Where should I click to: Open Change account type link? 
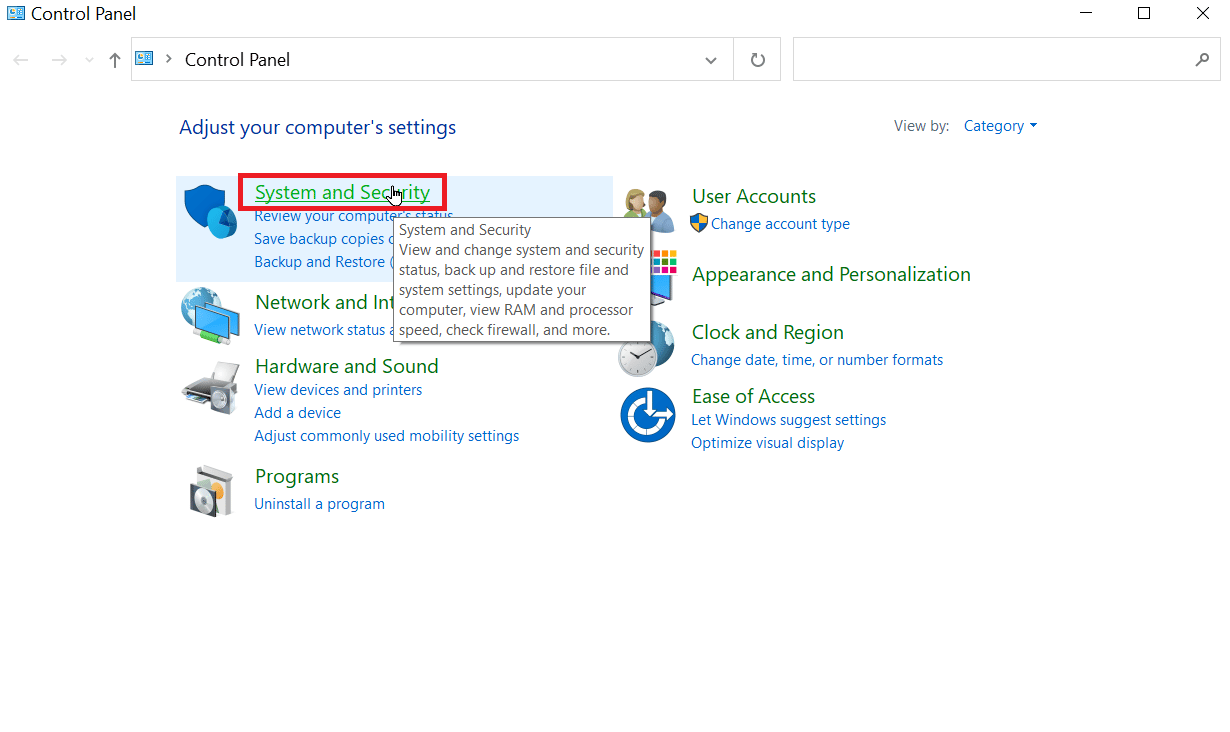pos(780,224)
